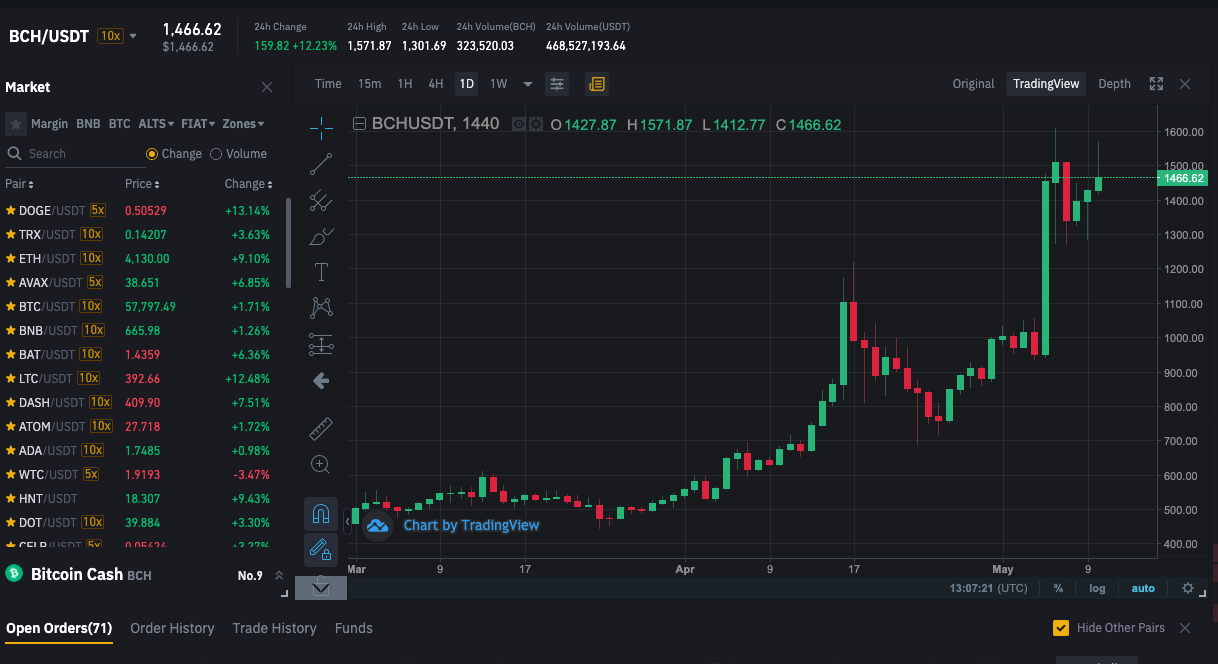Image resolution: width=1218 pixels, height=664 pixels.
Task: Sort market list by Price
Action: click(142, 184)
